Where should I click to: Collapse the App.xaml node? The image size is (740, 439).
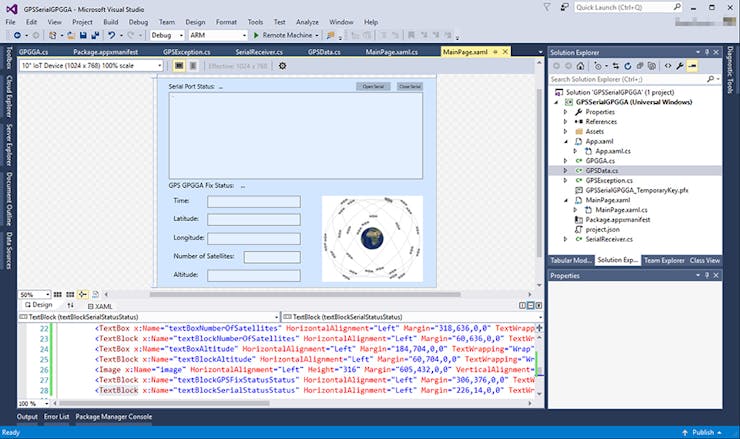click(x=565, y=142)
